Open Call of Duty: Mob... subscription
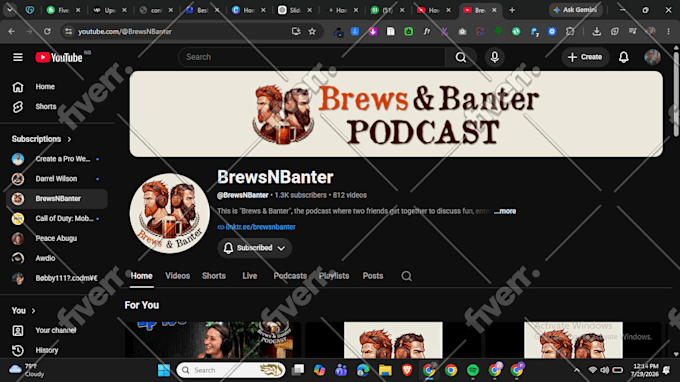 [56, 219]
